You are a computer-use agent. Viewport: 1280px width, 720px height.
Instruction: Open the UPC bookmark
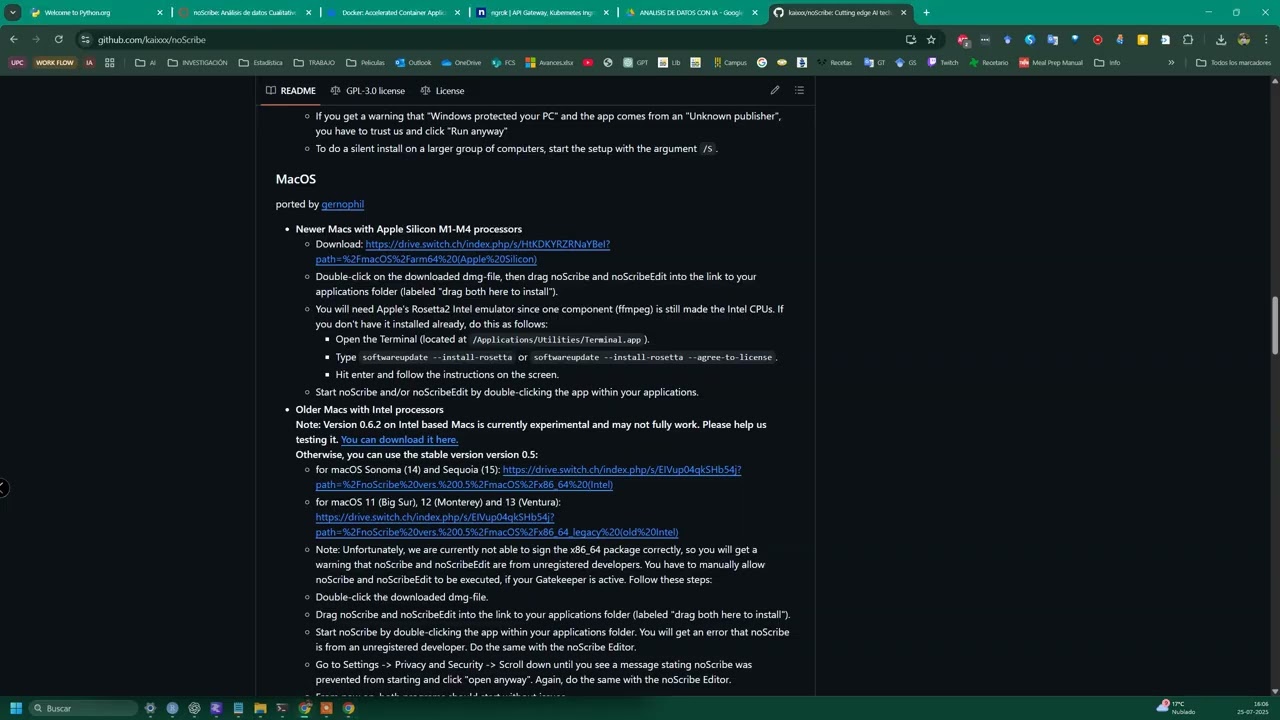(x=17, y=62)
